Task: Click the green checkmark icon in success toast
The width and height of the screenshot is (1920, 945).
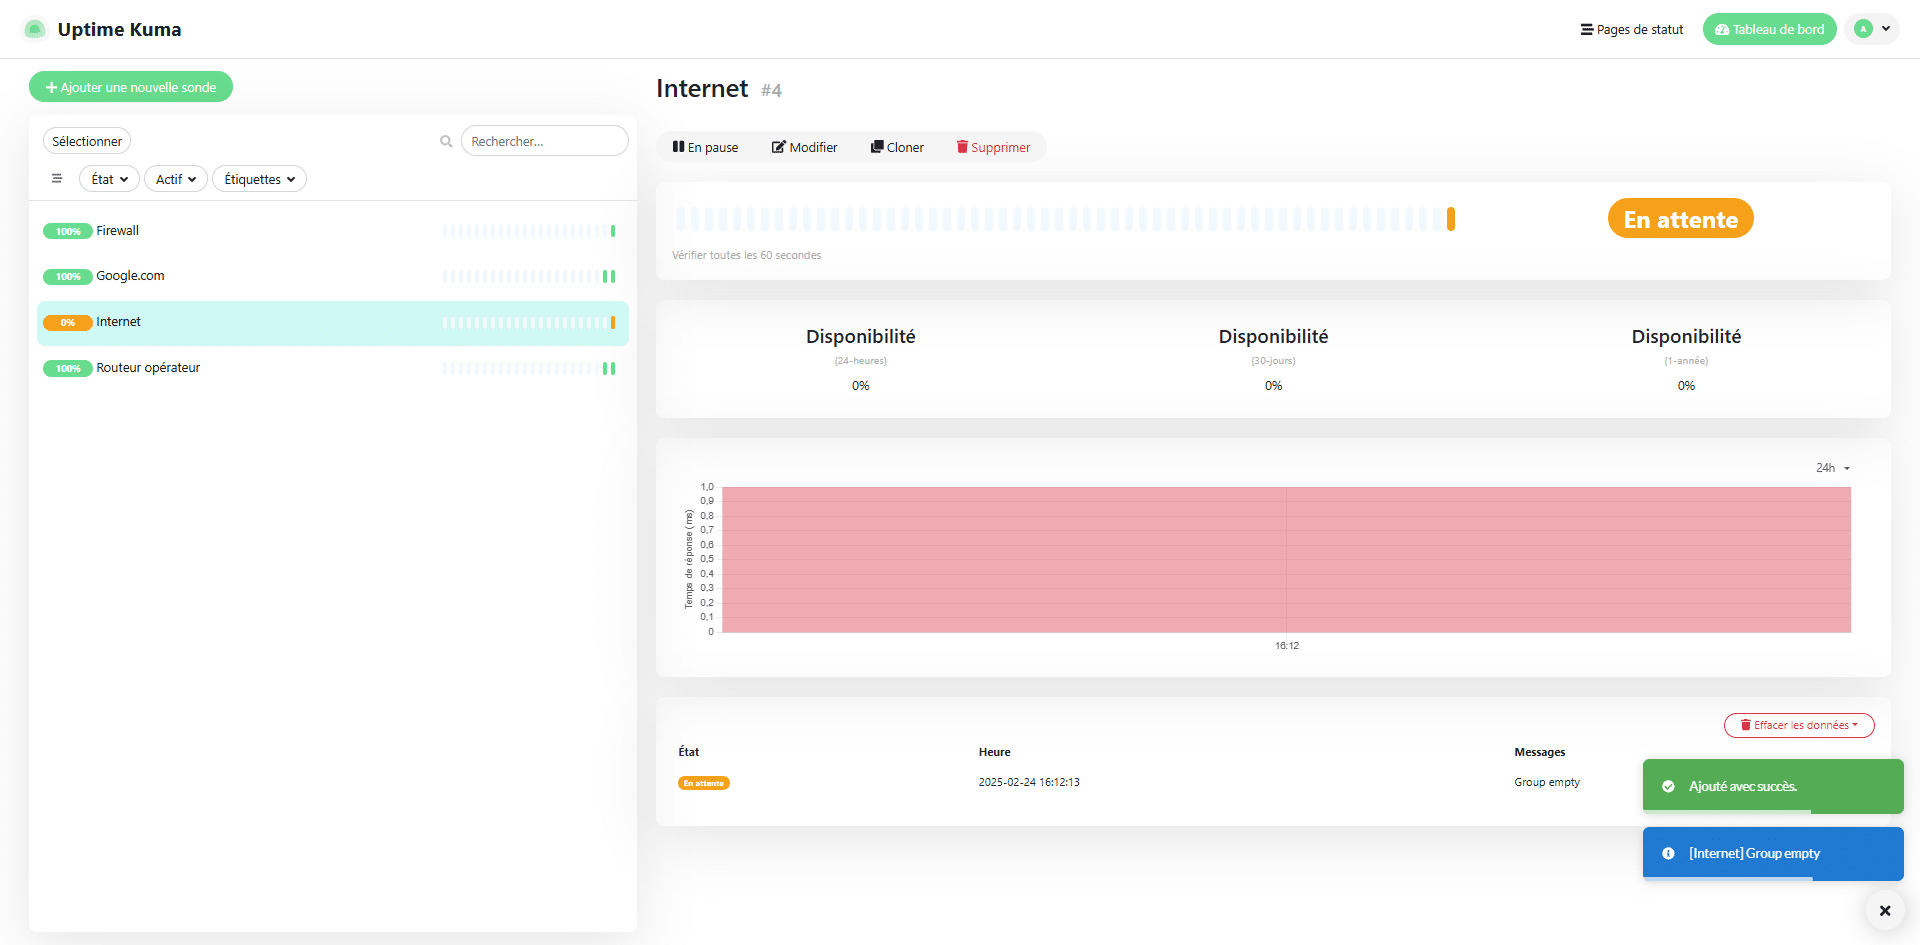Action: [1668, 787]
